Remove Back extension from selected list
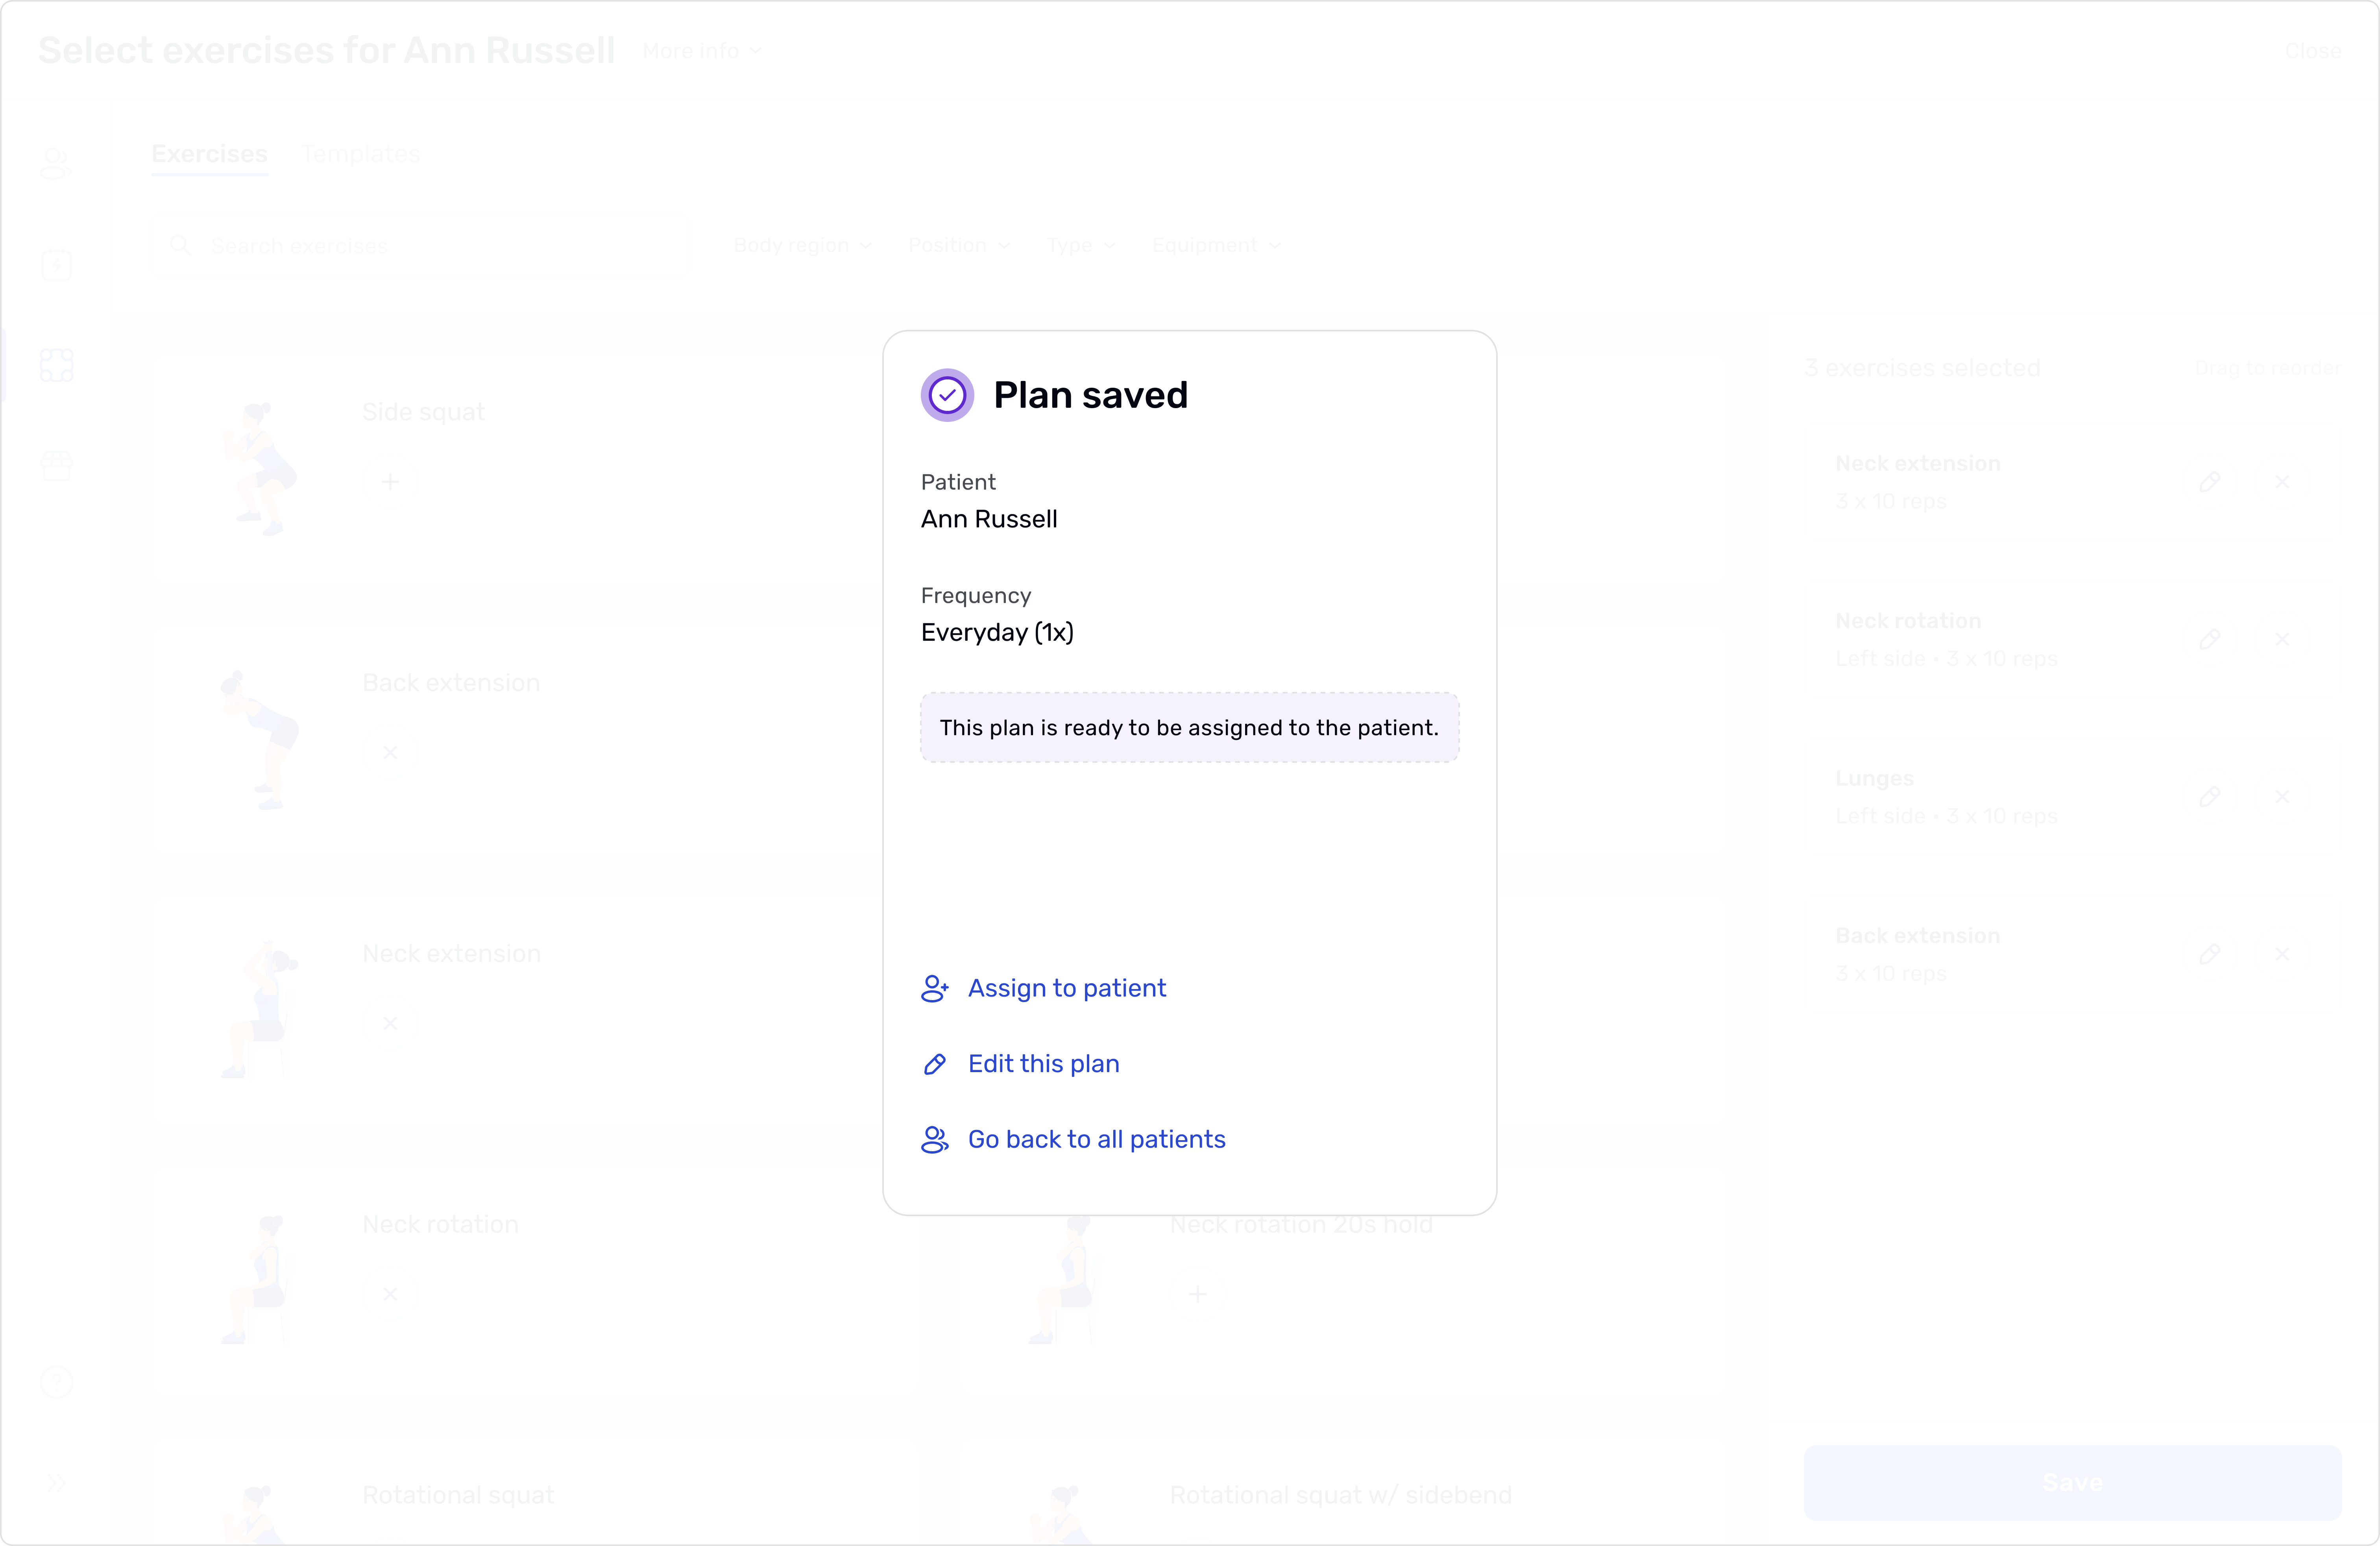This screenshot has height=1546, width=2380. pos(2282,954)
